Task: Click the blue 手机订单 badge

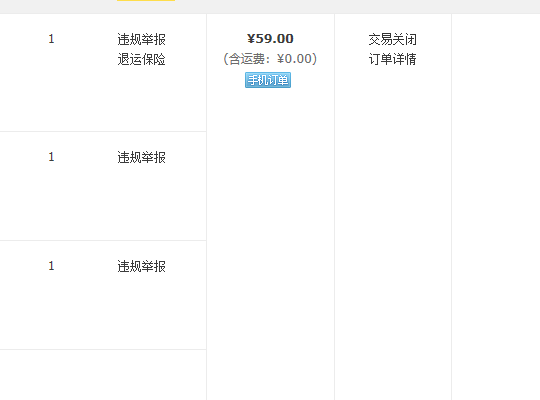Action: (x=268, y=80)
